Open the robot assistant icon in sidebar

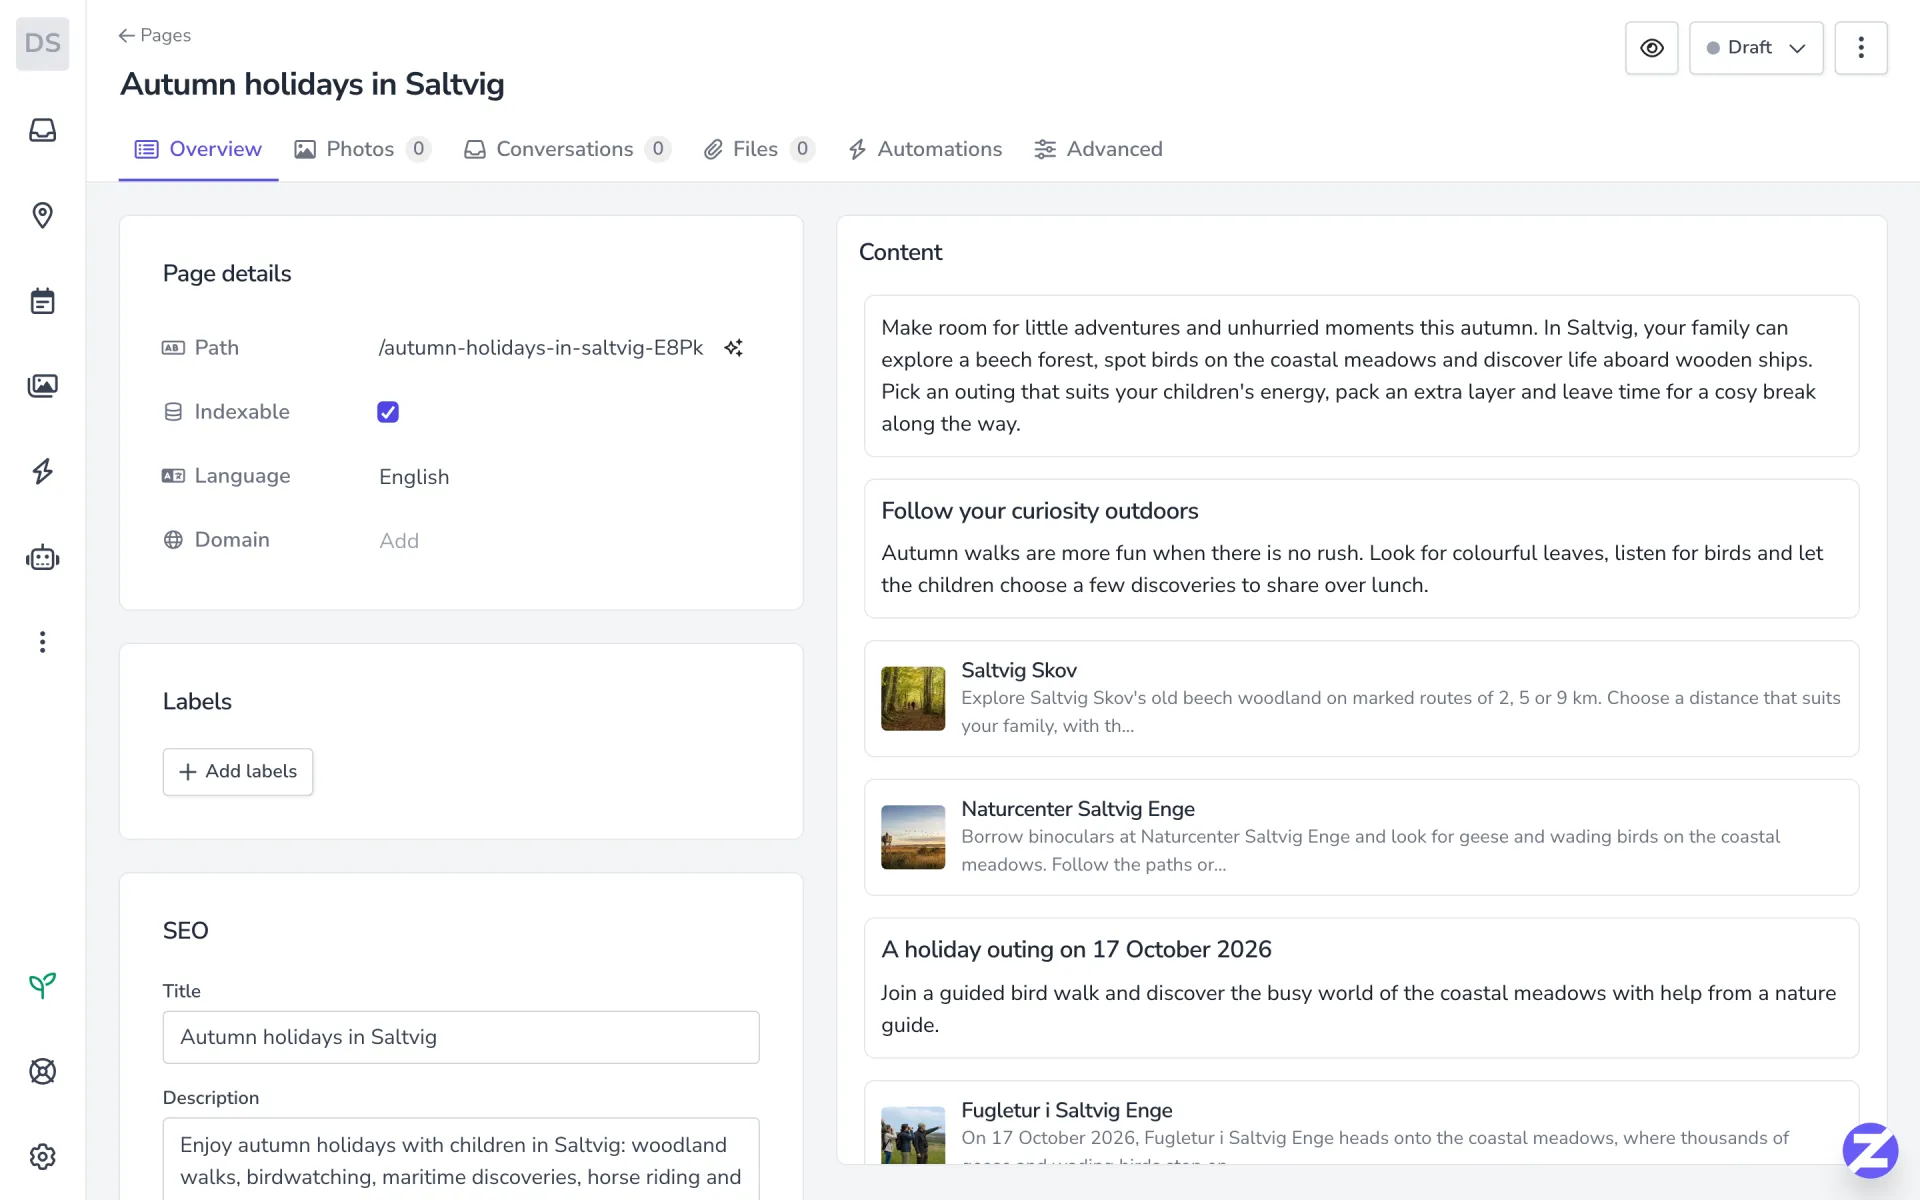[42, 557]
